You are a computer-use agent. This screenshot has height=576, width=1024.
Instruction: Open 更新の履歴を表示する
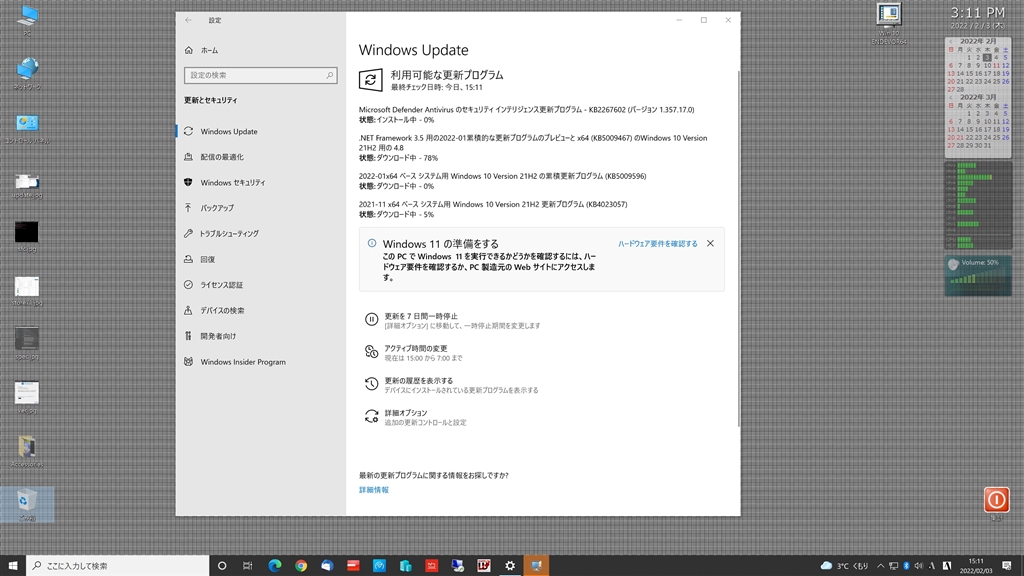tap(451, 385)
